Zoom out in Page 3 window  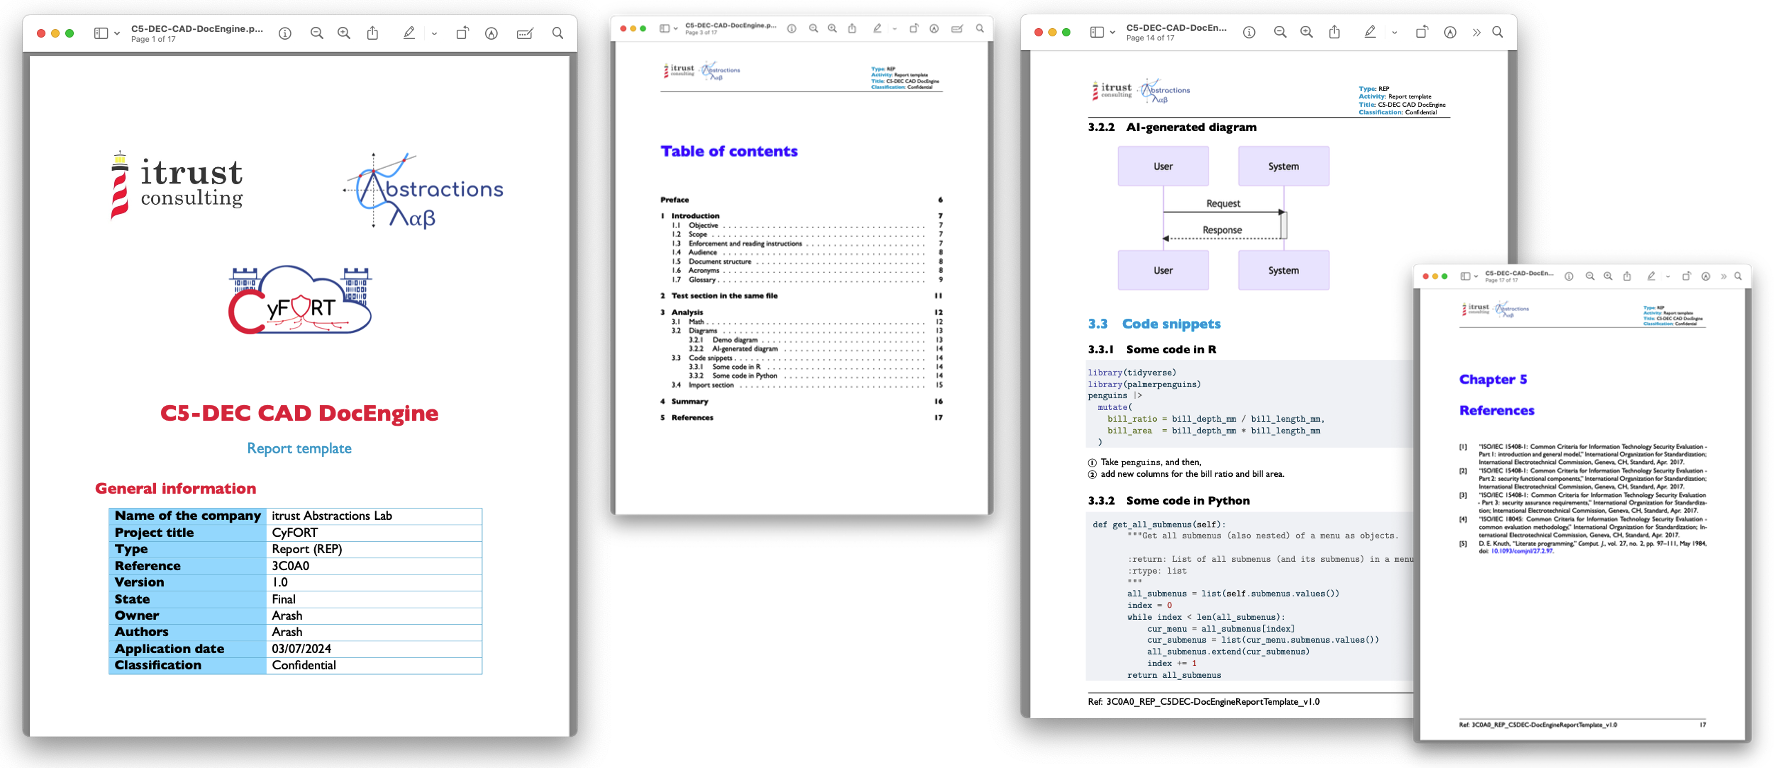(814, 28)
